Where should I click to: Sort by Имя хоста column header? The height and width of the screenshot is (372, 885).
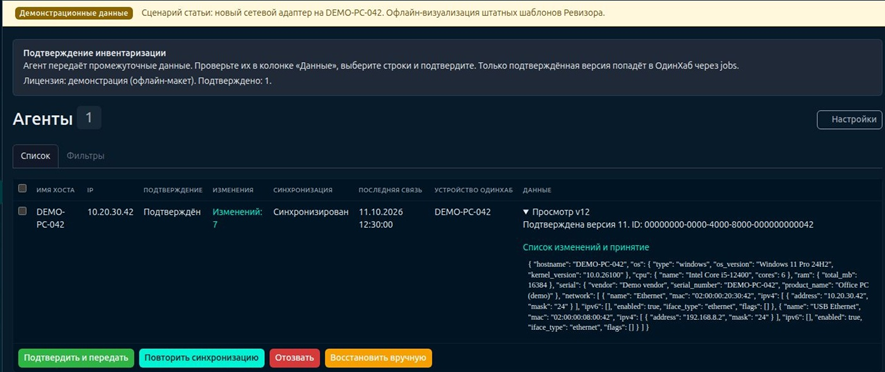click(55, 190)
